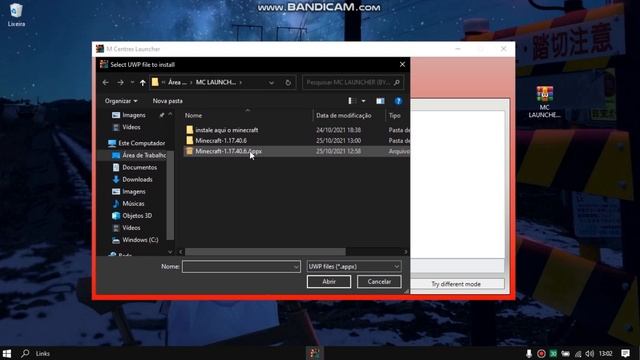Go up one folder level
The height and width of the screenshot is (360, 640).
(142, 82)
